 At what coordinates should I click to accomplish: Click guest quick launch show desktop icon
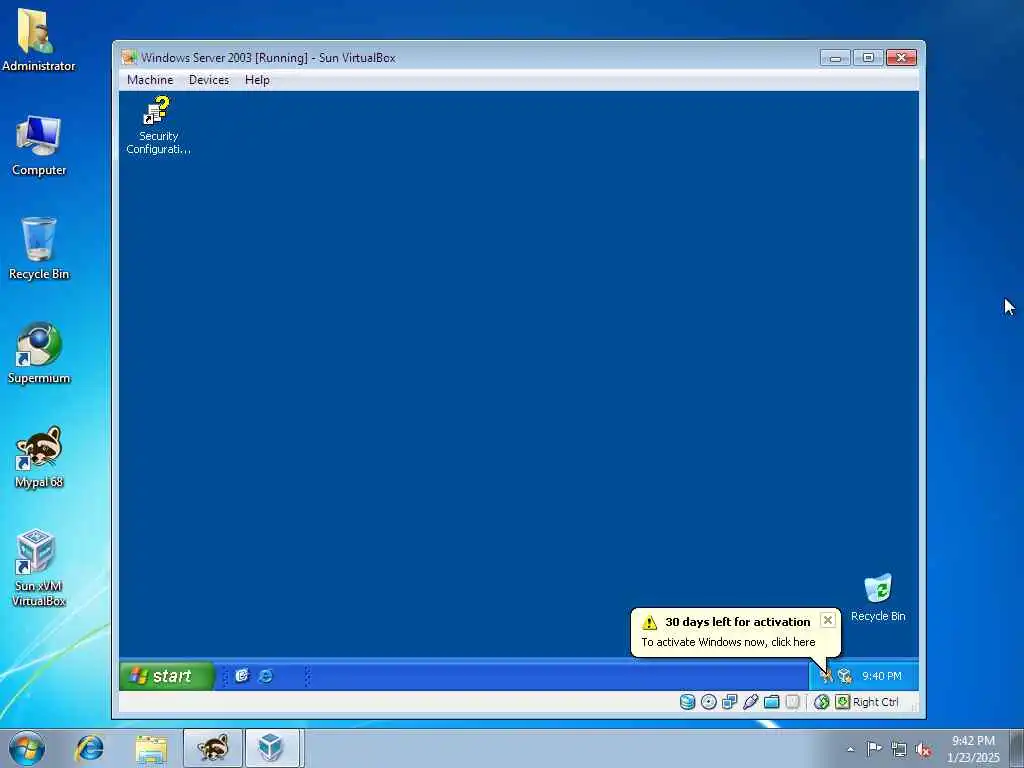pos(242,676)
